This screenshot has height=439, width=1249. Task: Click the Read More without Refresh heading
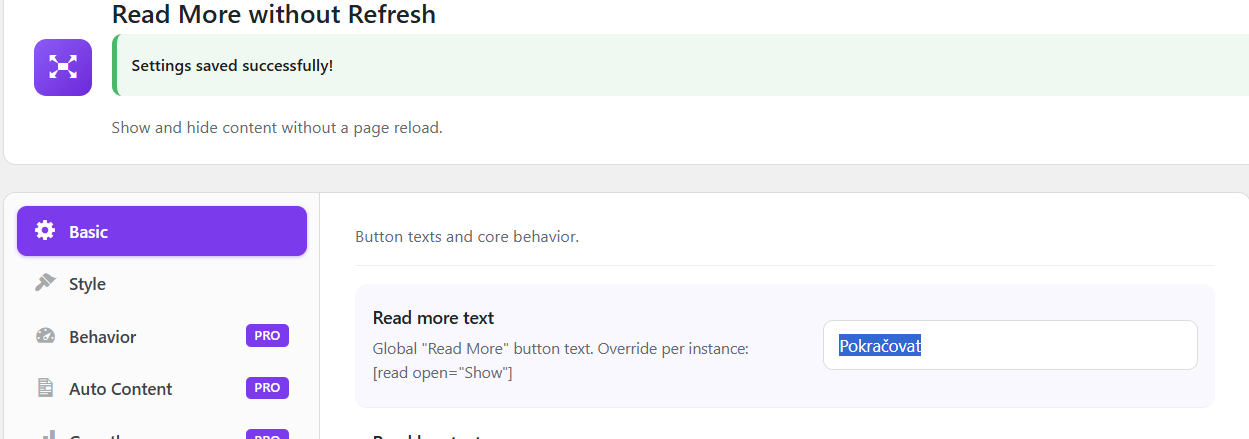tap(274, 15)
